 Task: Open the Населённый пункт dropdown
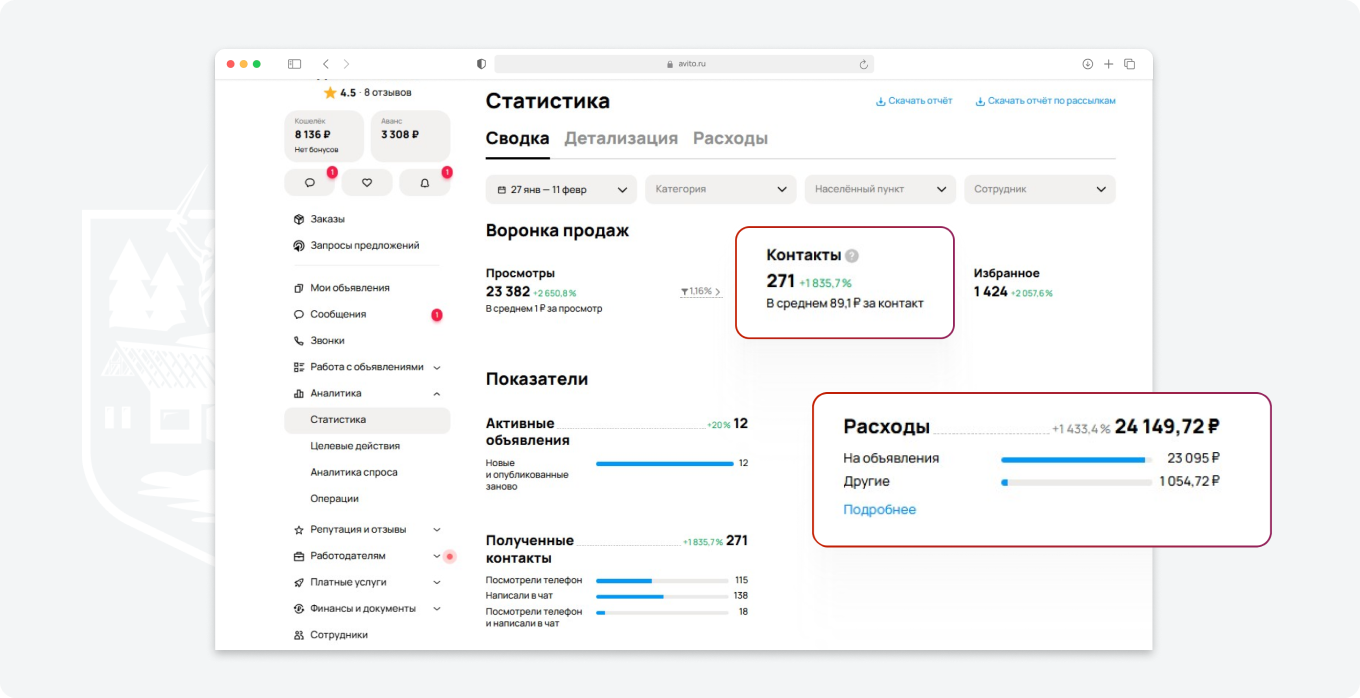pos(880,189)
